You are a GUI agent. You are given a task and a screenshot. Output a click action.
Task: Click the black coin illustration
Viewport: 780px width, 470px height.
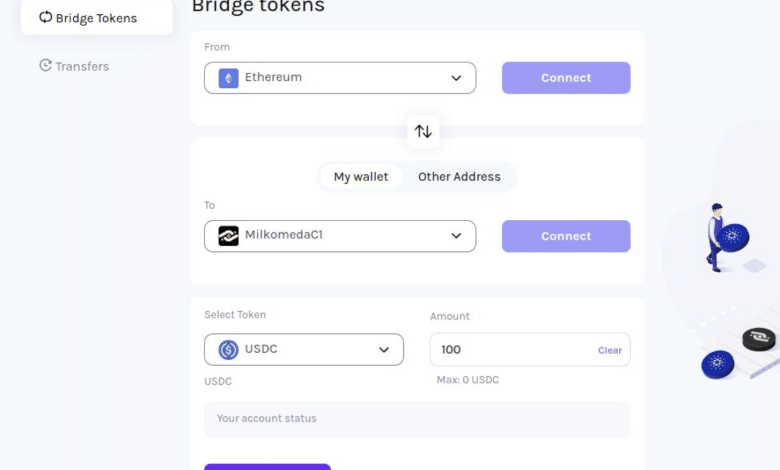759,339
